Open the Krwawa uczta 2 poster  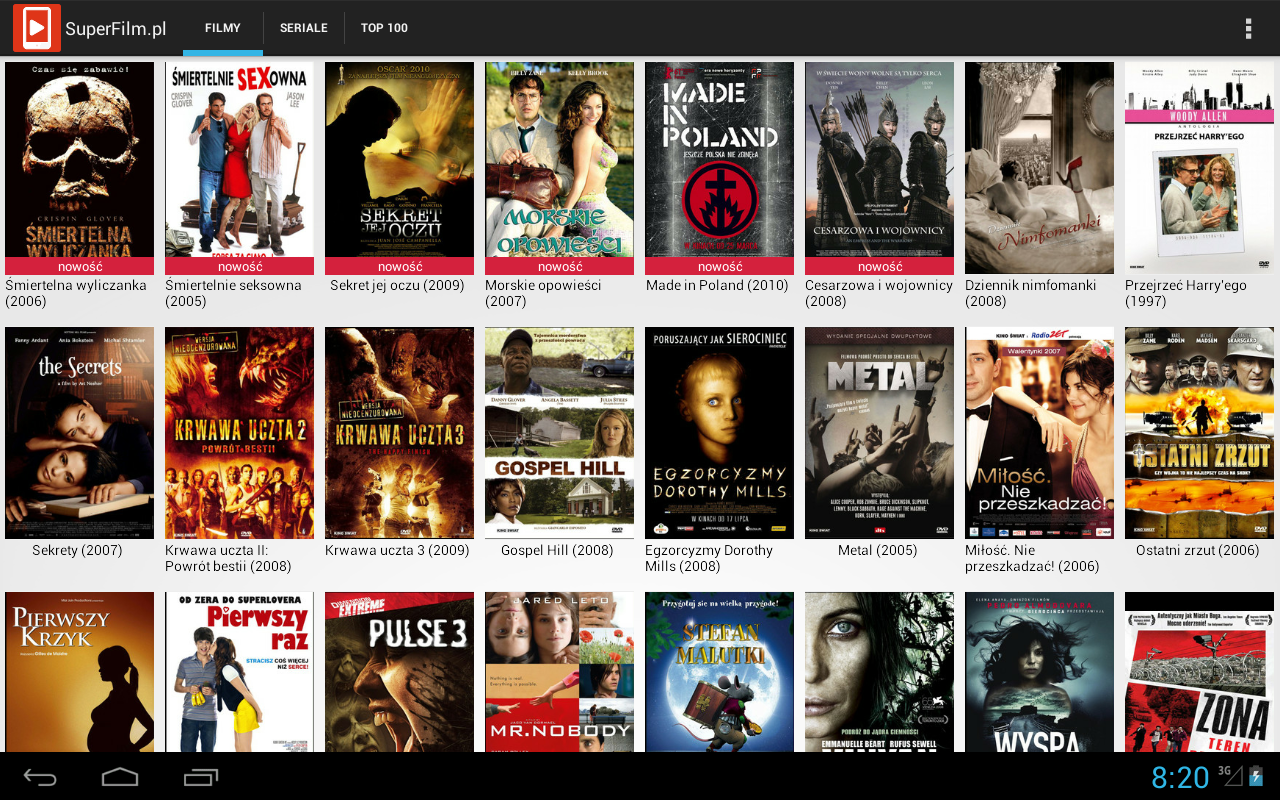(240, 433)
